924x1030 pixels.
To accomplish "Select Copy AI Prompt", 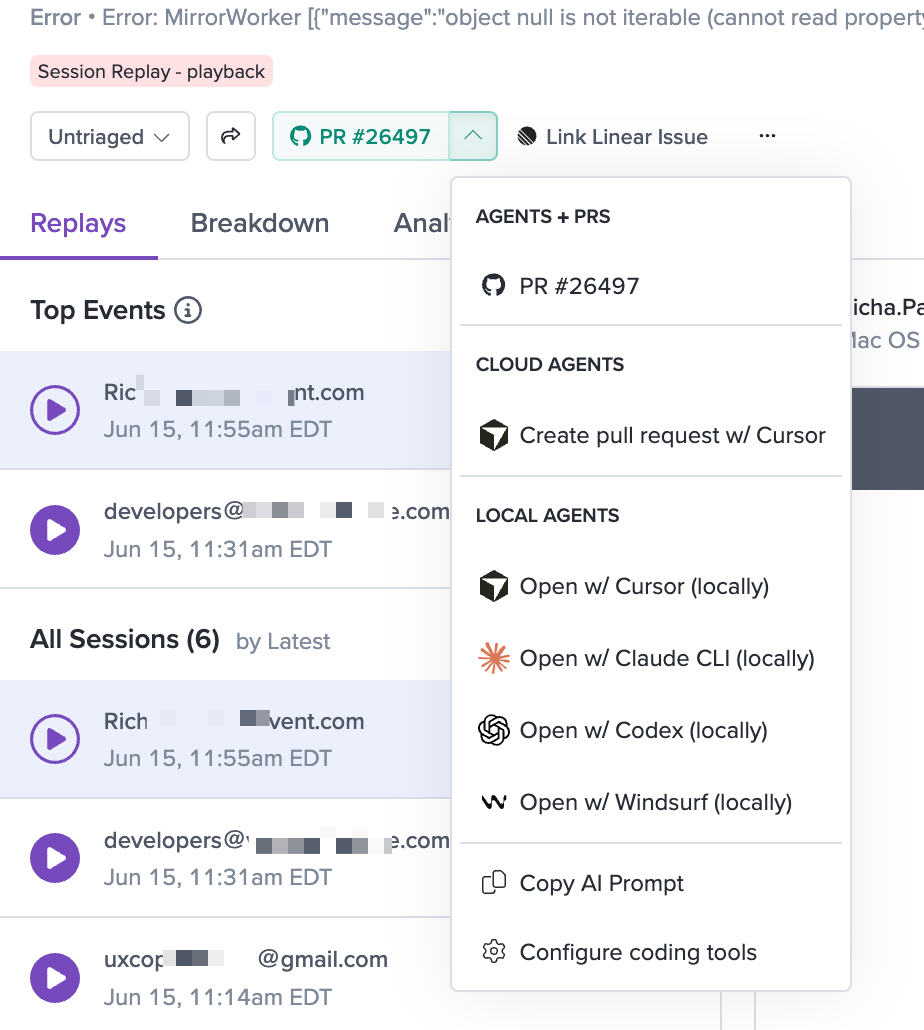I will pos(651,883).
